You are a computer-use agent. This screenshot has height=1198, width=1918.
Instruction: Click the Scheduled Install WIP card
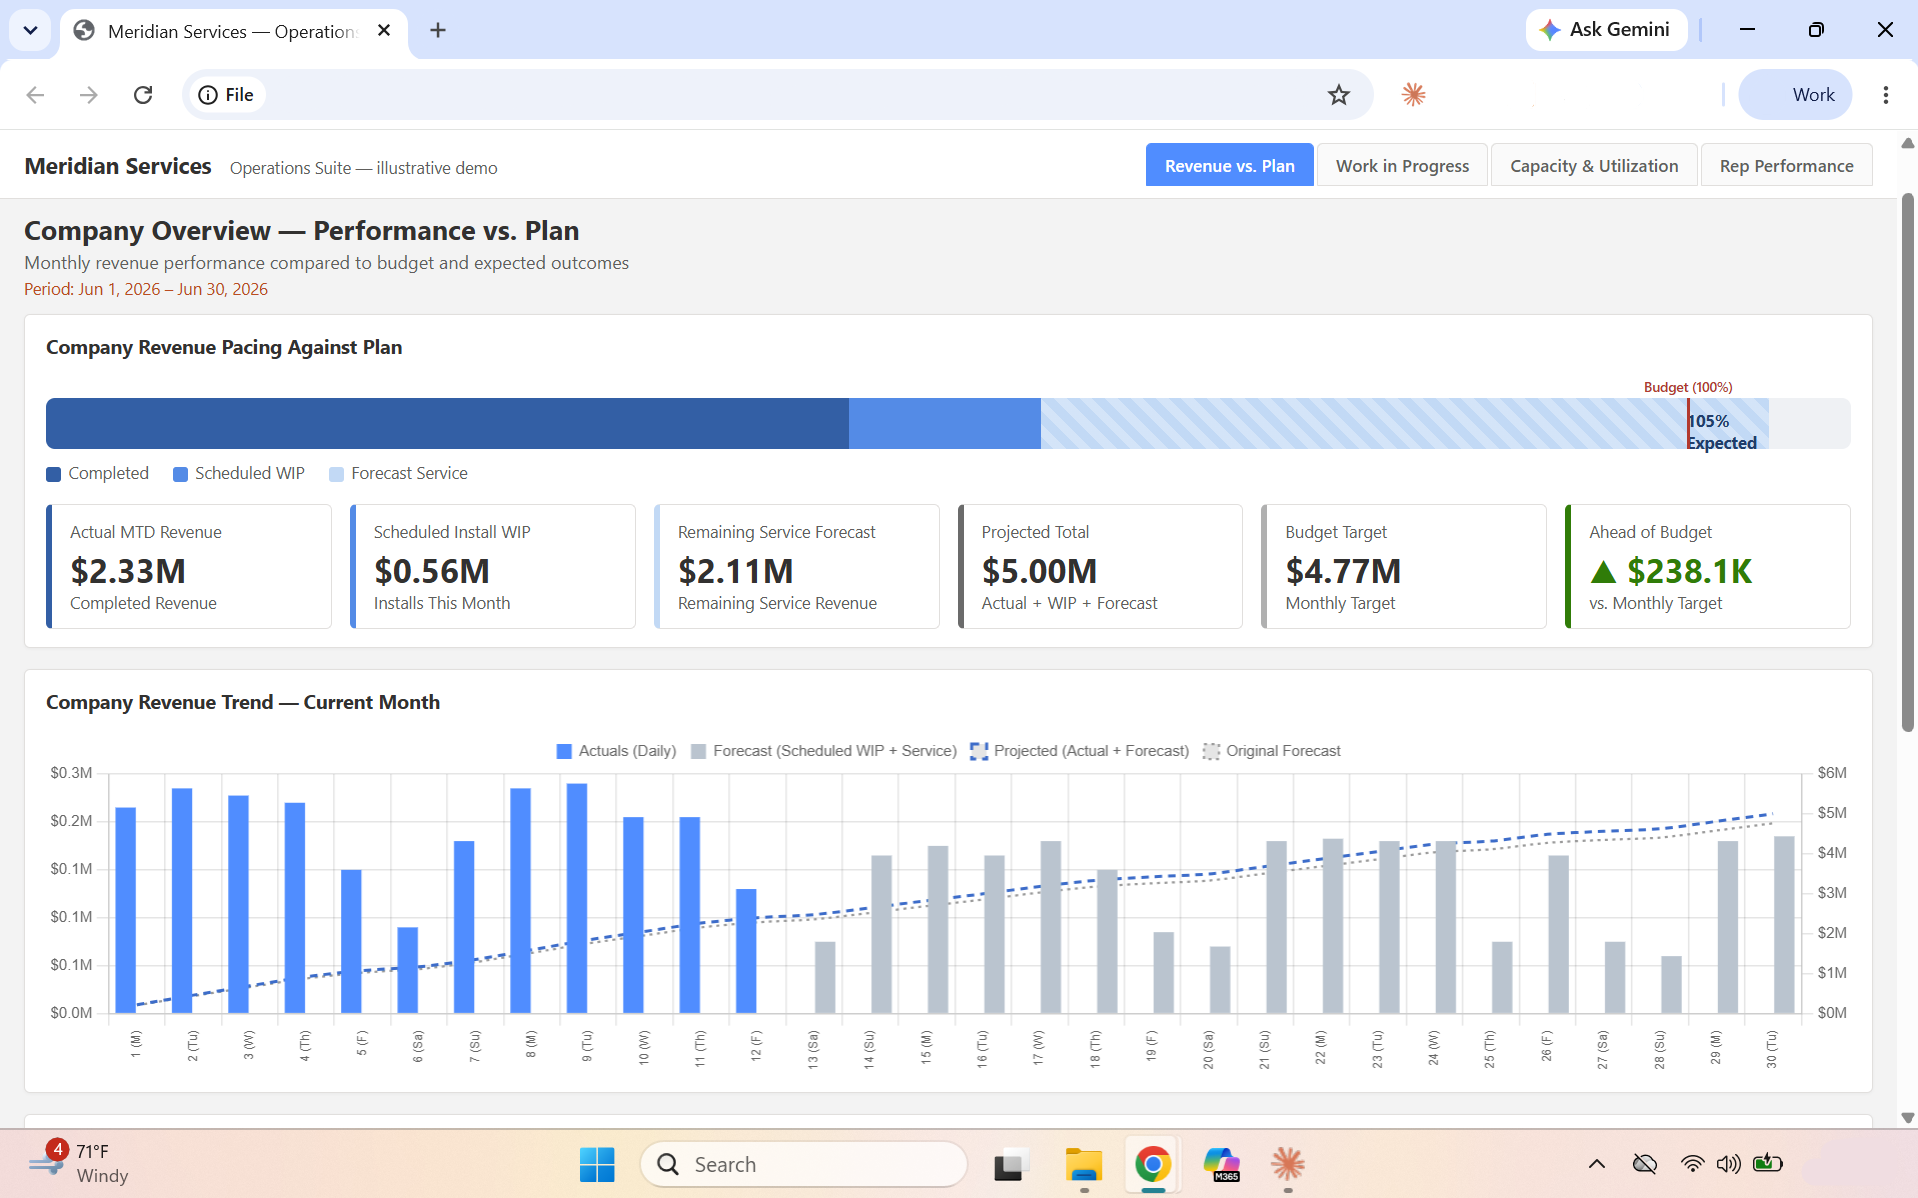[x=493, y=566]
